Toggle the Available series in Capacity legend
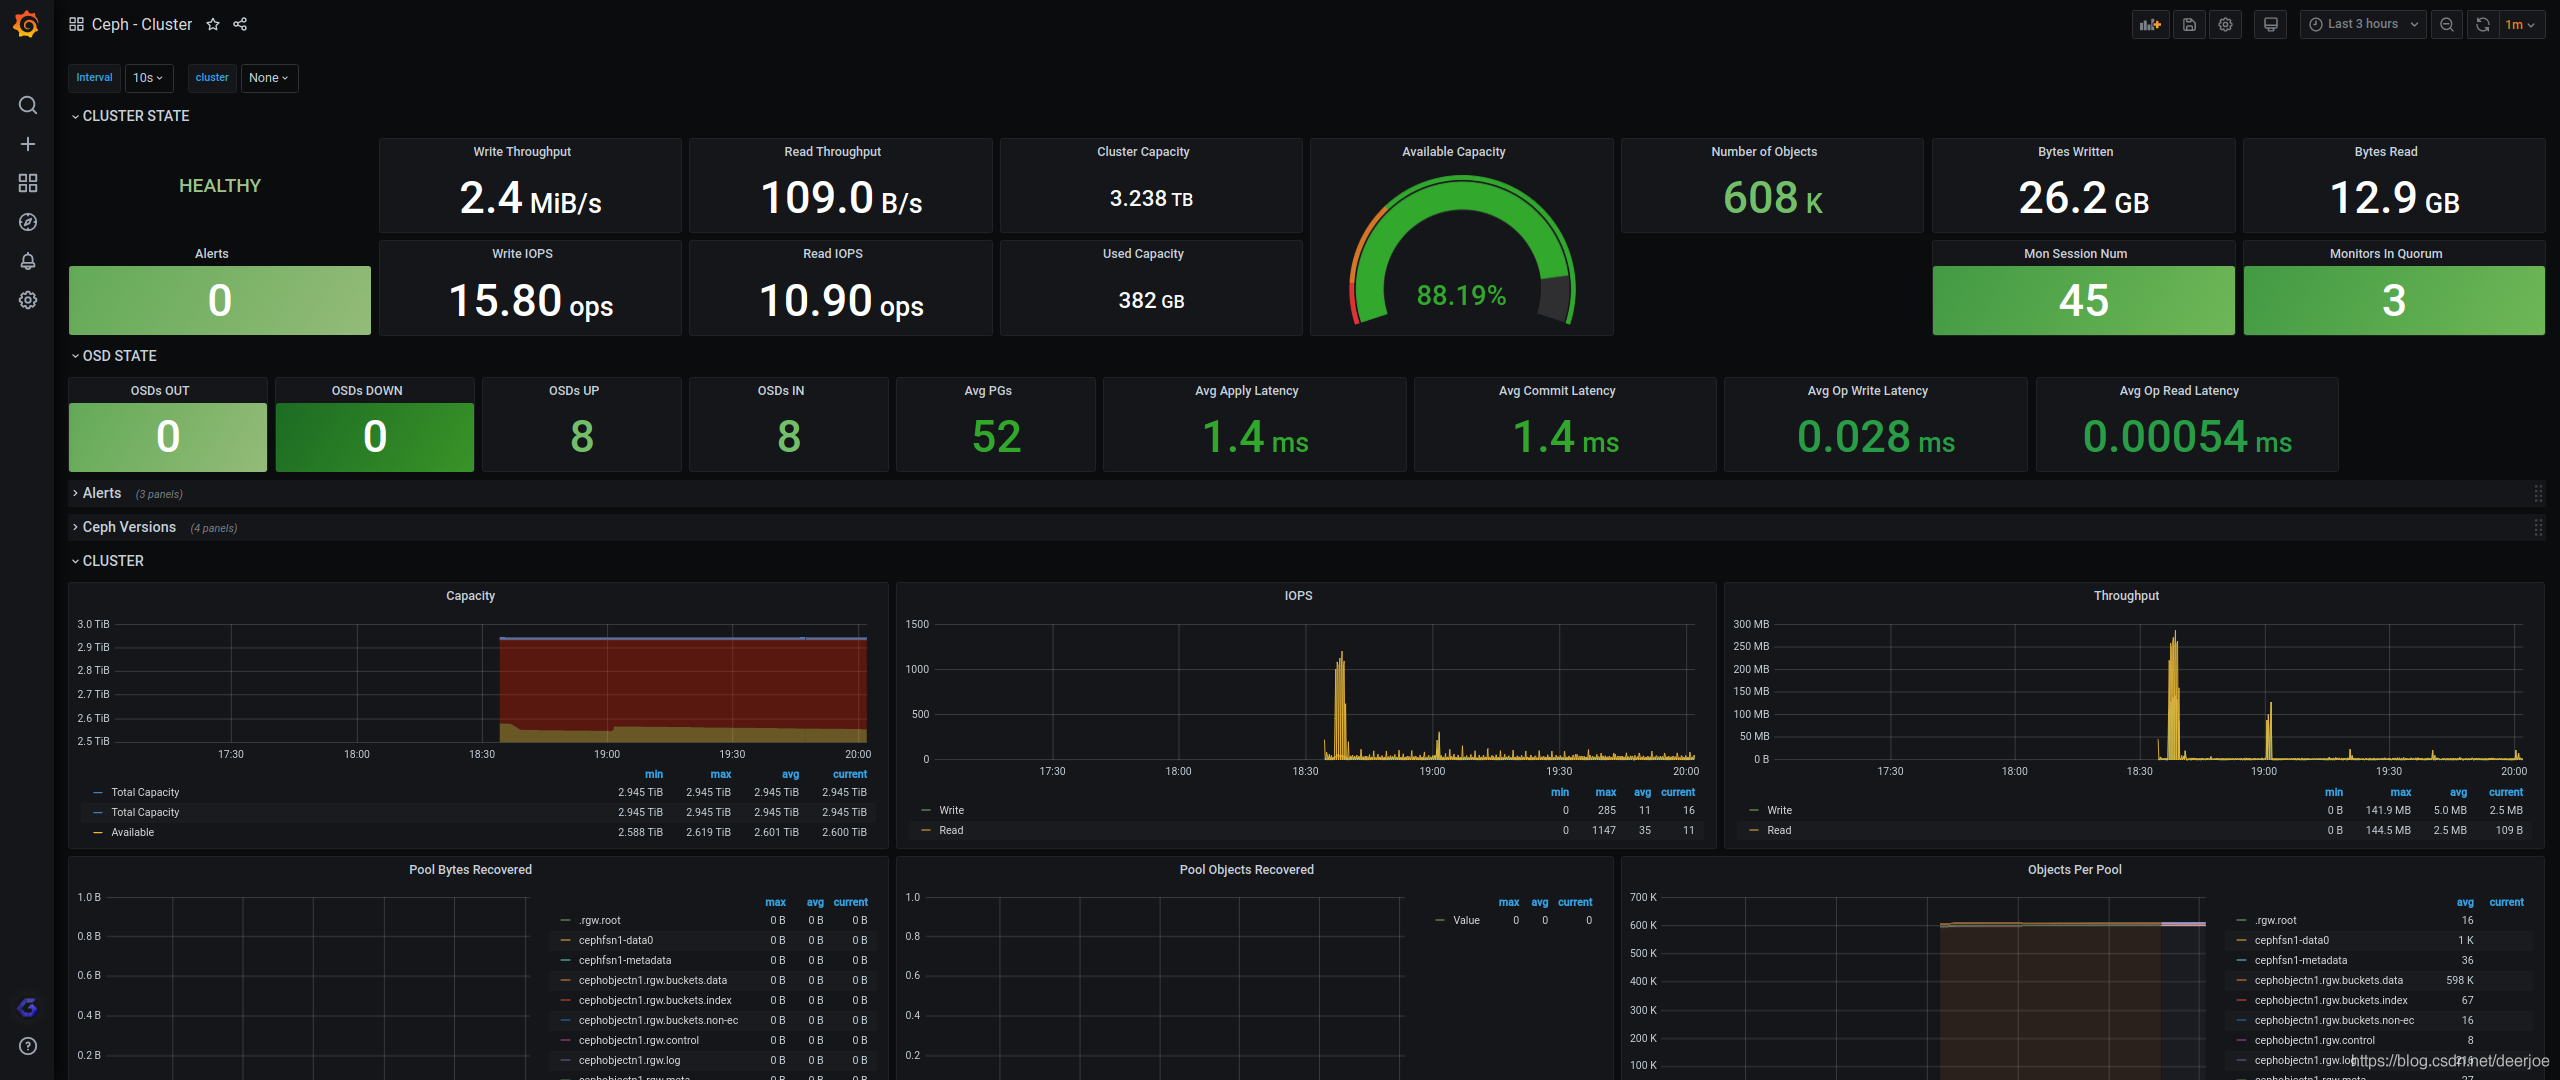 click(133, 832)
